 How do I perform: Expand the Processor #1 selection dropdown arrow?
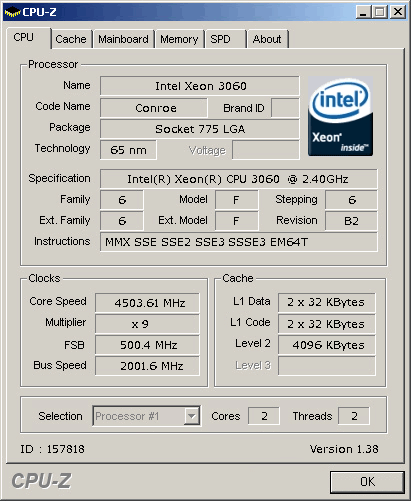tap(192, 416)
